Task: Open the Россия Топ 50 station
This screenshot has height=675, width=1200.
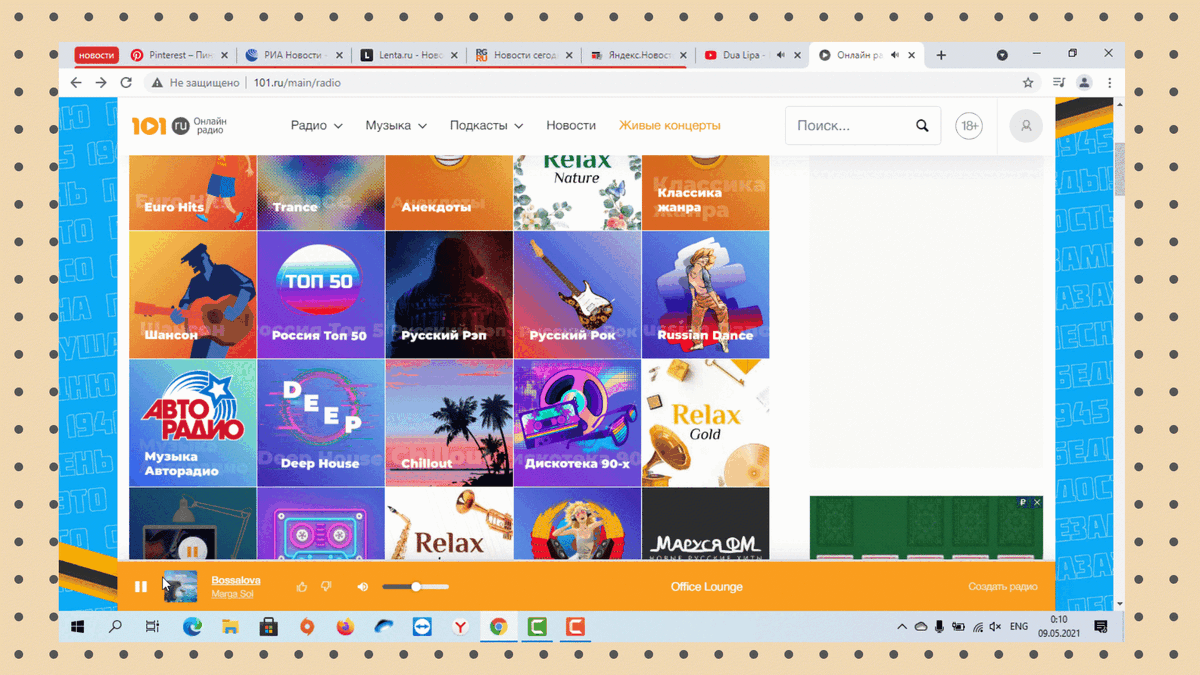Action: tap(321, 295)
